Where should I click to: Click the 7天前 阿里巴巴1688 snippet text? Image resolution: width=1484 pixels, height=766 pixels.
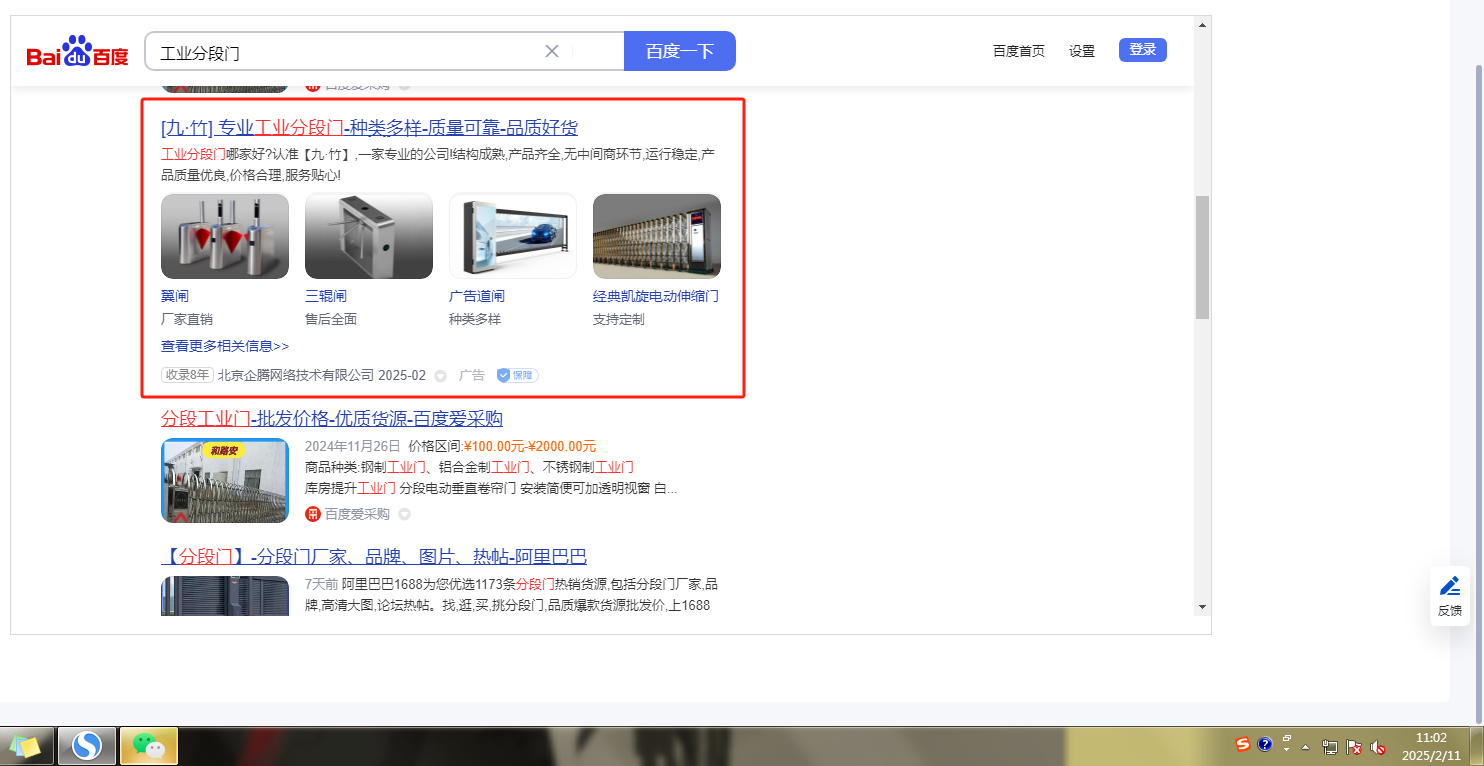[x=511, y=595]
